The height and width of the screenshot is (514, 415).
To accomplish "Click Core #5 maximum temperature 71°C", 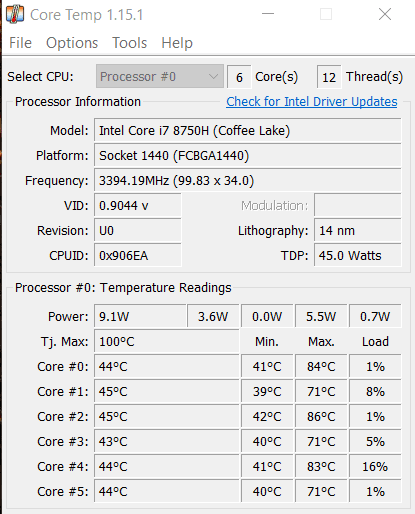I will pyautogui.click(x=321, y=492).
